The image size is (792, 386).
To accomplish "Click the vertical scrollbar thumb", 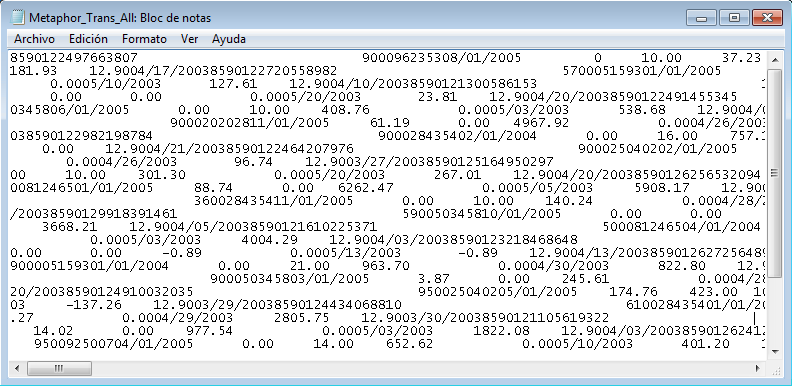I will coord(774,173).
